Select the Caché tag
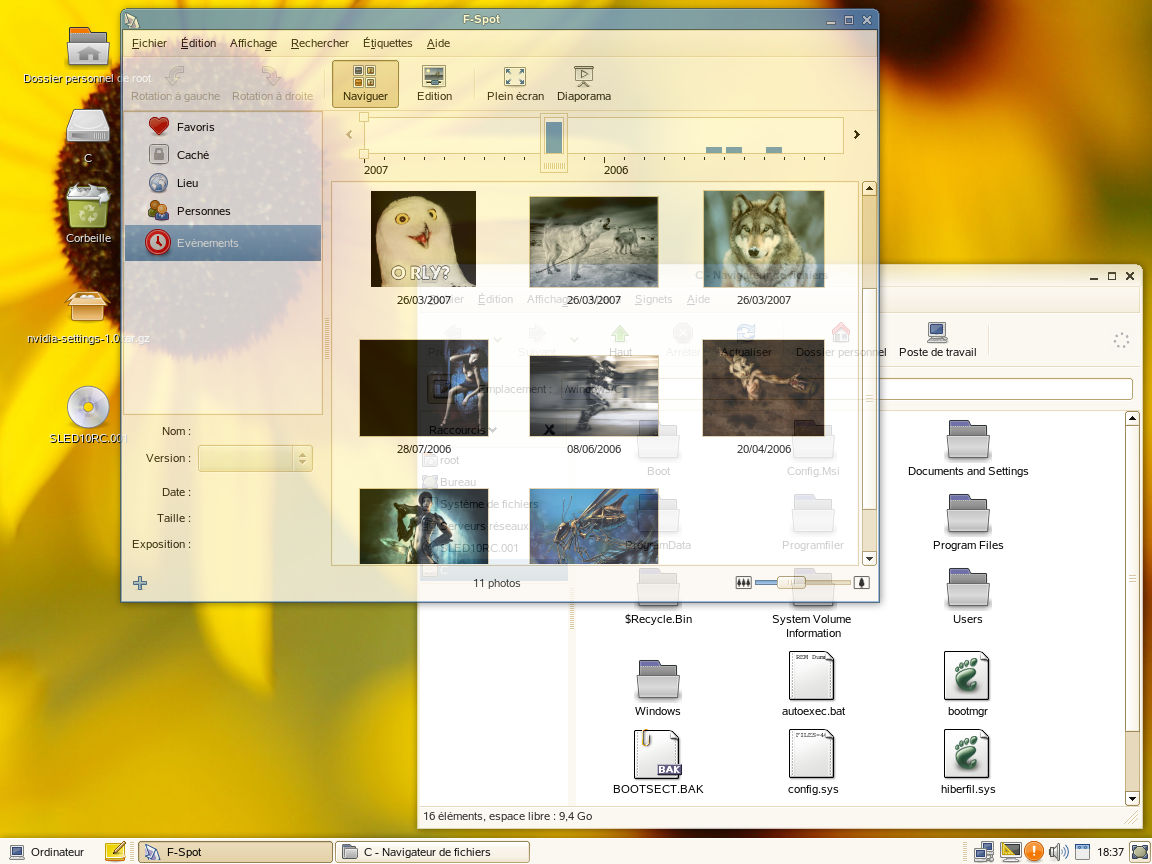 pyautogui.click(x=192, y=155)
